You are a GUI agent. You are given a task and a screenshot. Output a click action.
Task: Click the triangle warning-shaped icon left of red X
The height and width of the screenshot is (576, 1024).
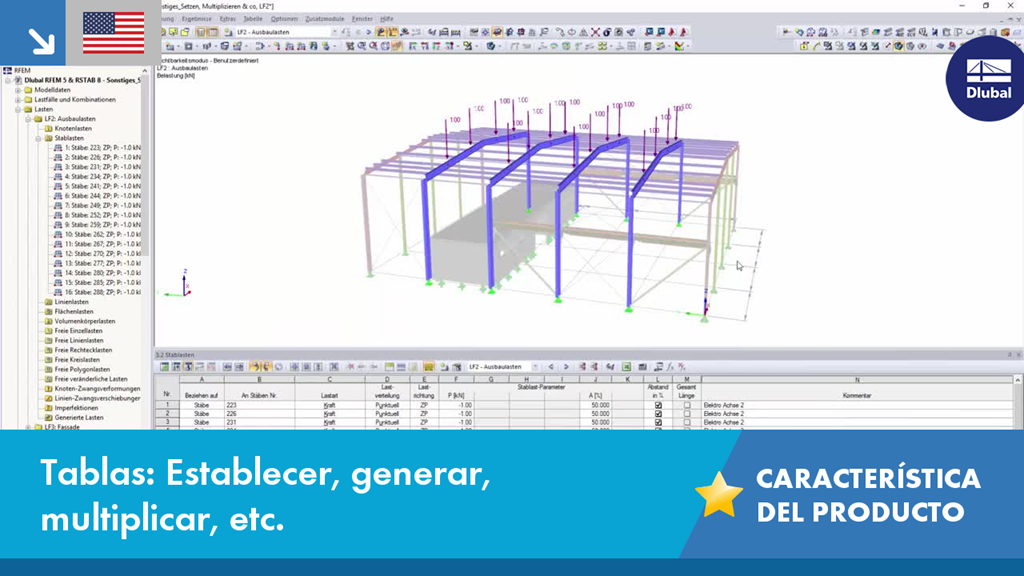coord(583,32)
